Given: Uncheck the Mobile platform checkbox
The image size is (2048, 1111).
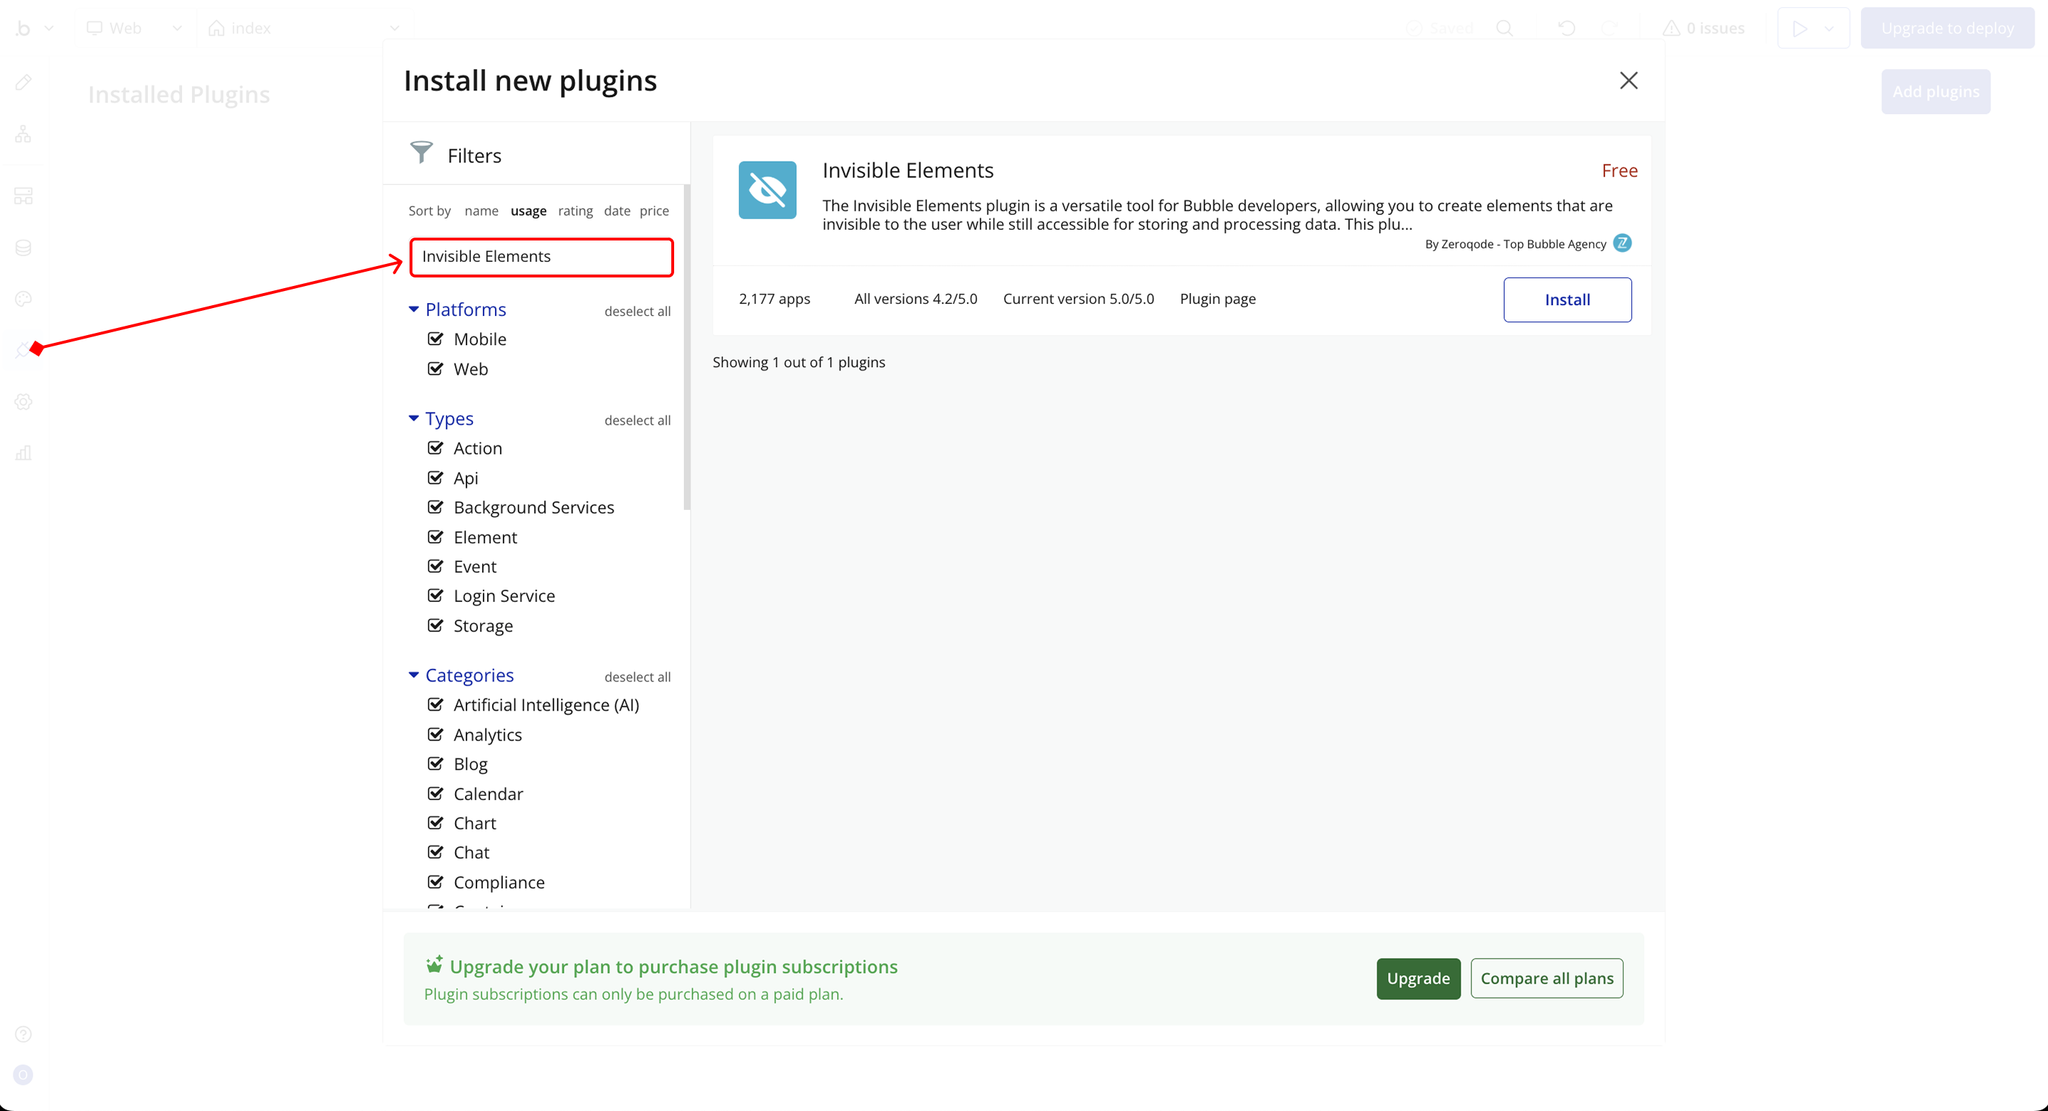Looking at the screenshot, I should pos(436,339).
